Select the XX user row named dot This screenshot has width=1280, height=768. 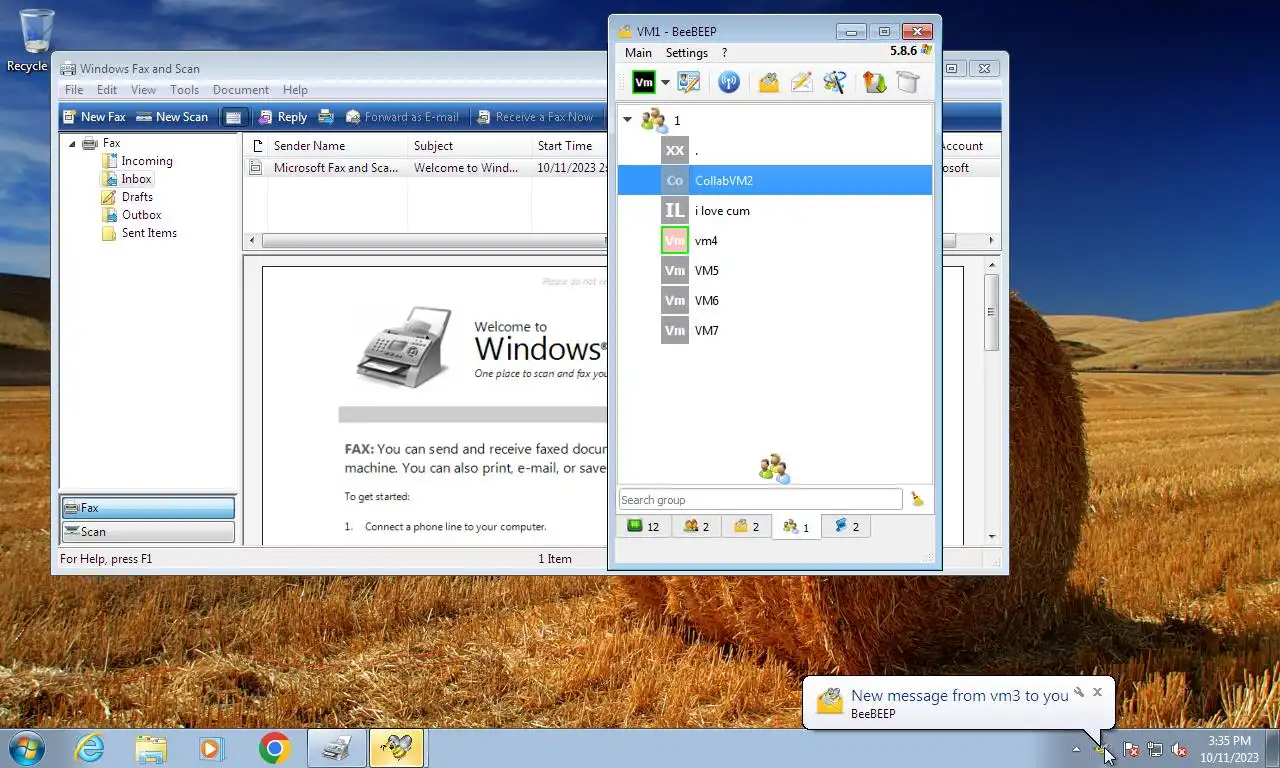point(775,150)
